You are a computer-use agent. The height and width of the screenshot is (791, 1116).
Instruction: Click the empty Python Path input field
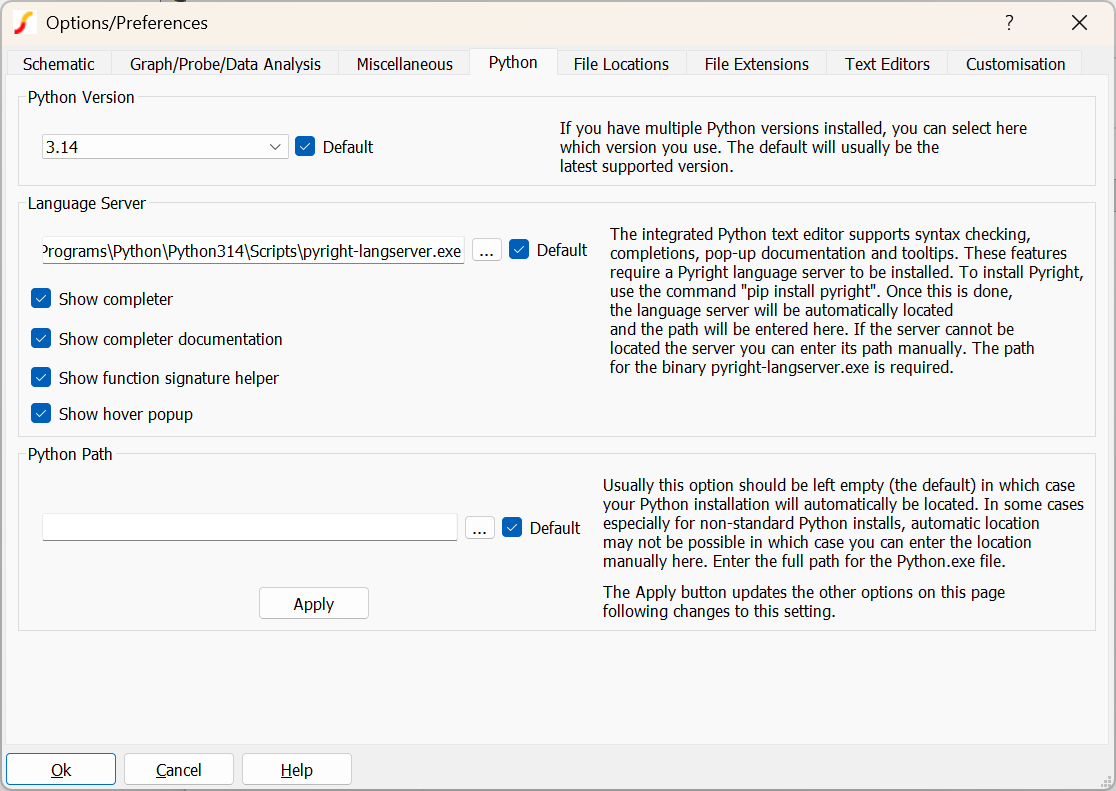coord(249,528)
